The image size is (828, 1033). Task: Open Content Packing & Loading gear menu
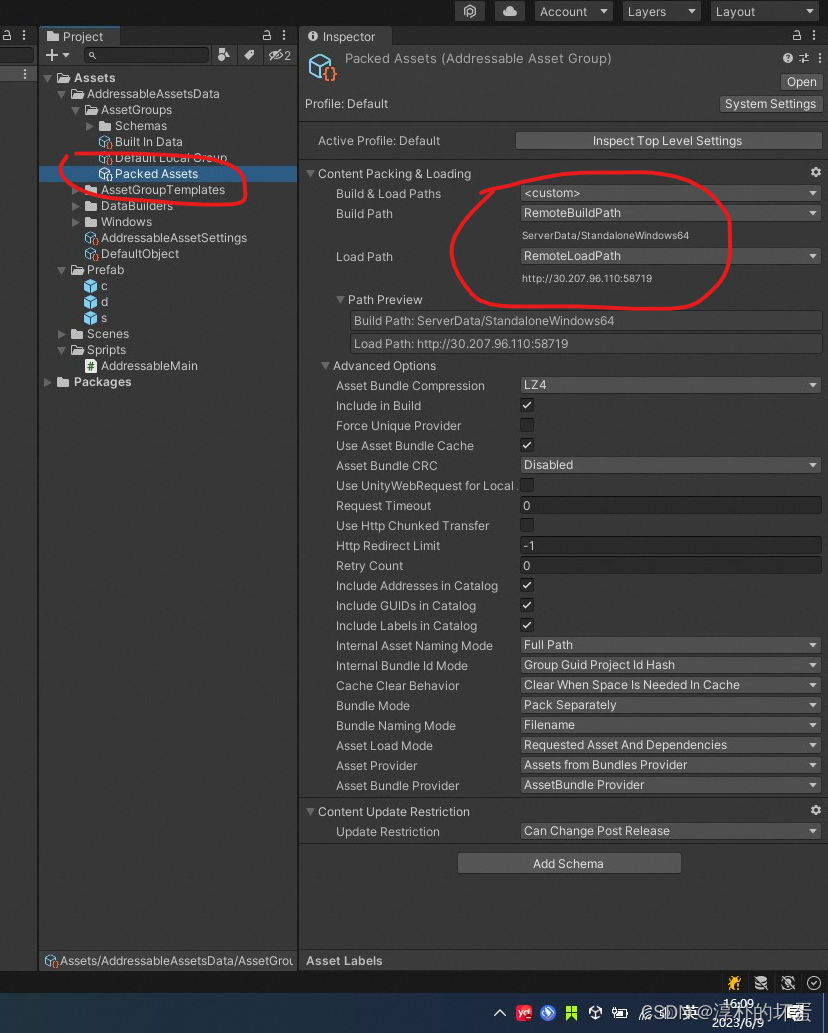click(815, 172)
